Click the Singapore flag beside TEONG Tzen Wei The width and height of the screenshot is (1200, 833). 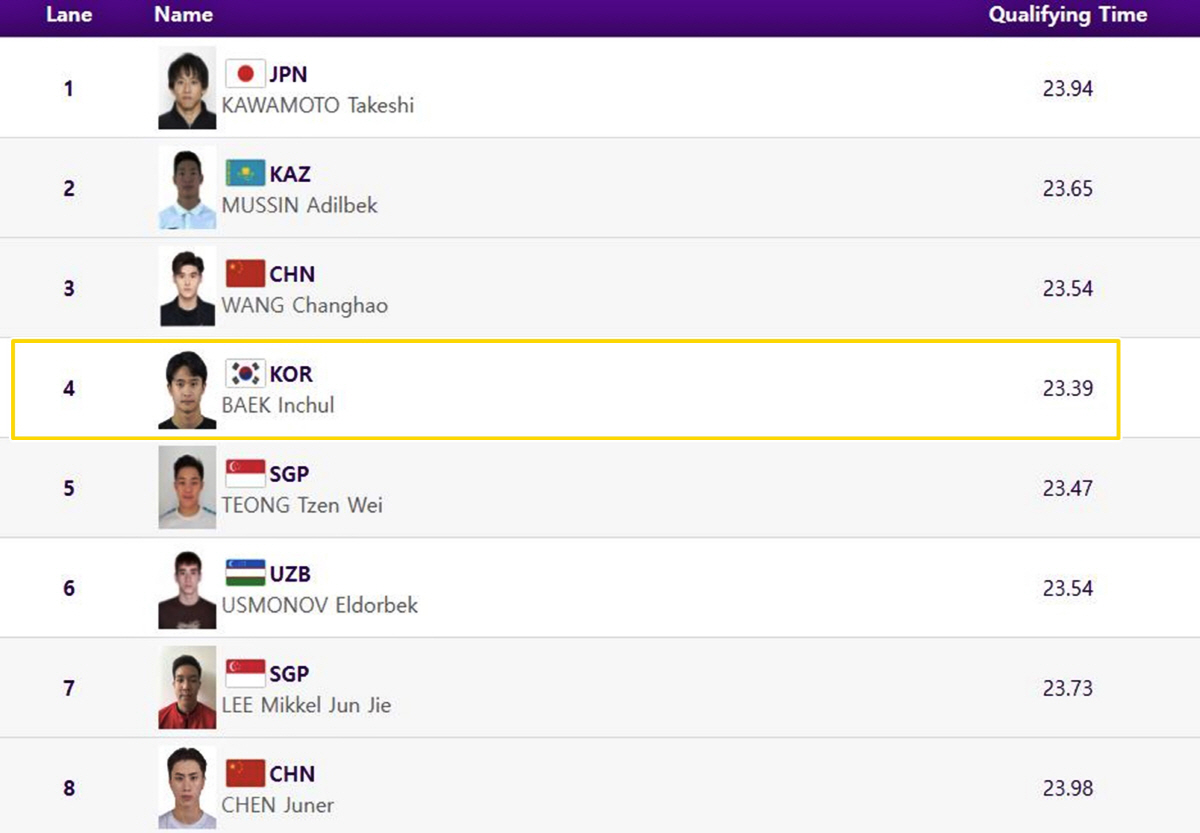pyautogui.click(x=245, y=474)
